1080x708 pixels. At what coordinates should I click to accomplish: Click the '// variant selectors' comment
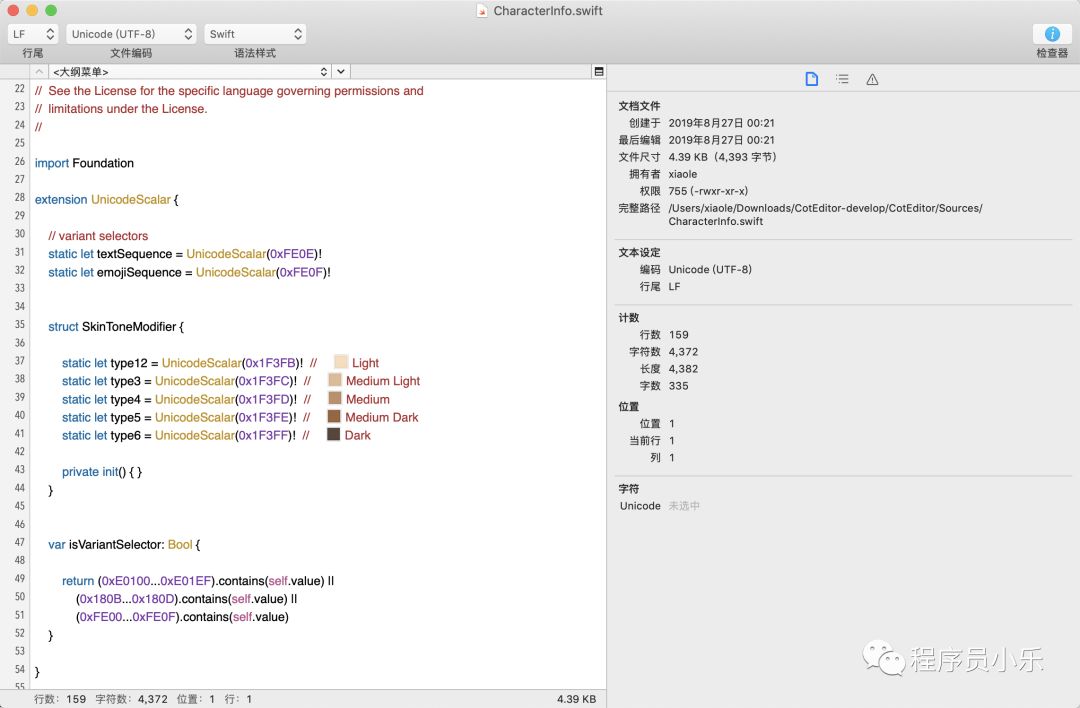click(x=98, y=236)
